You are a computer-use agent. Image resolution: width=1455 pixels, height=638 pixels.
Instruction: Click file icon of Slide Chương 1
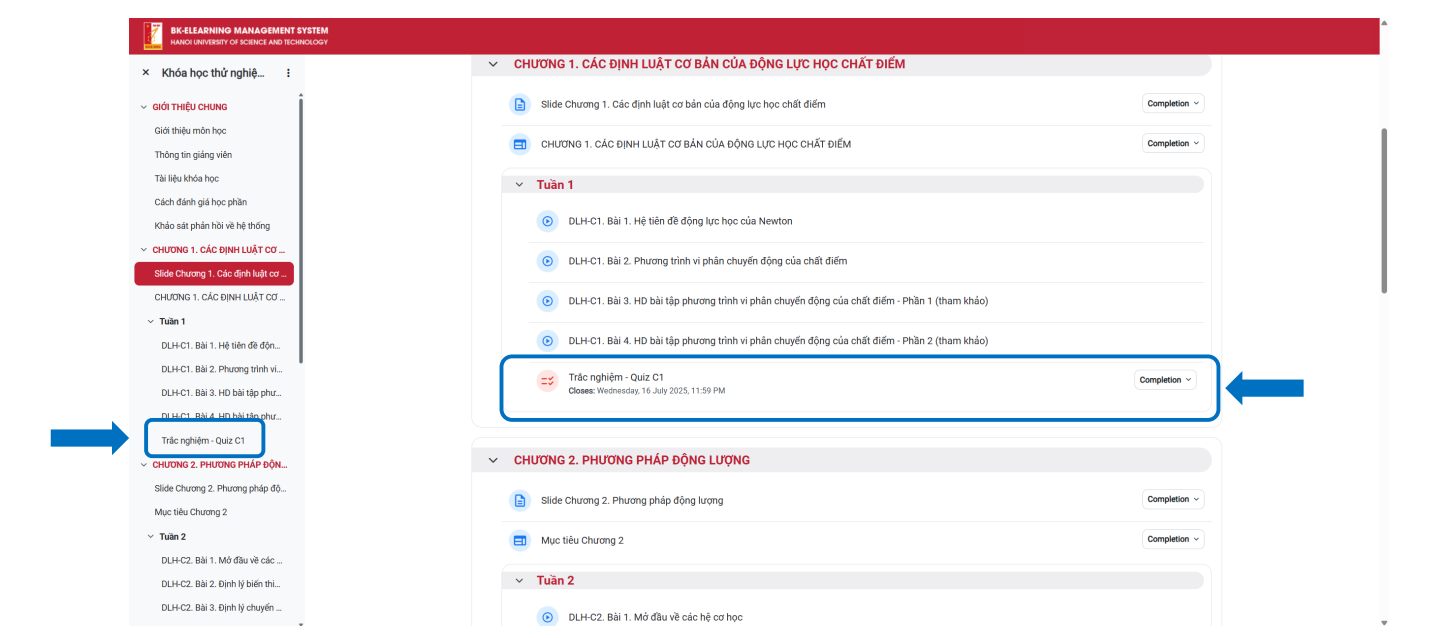point(519,104)
